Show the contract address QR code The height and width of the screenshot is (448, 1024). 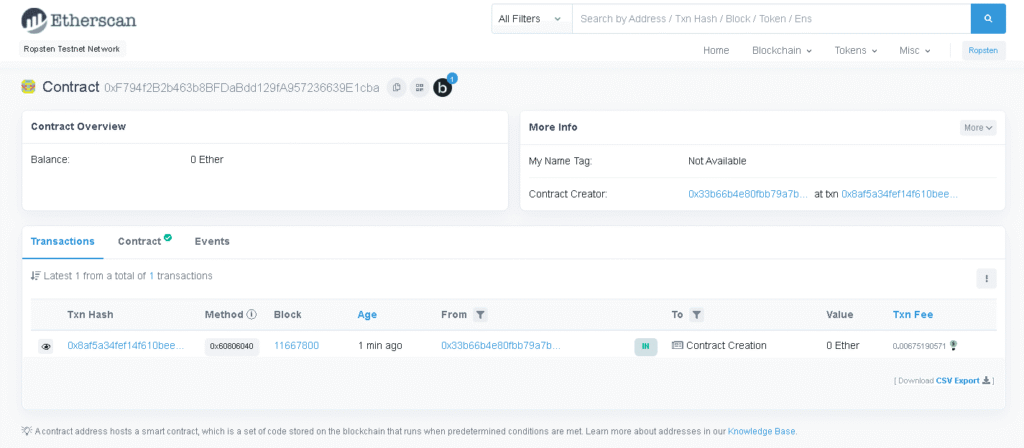tap(419, 88)
